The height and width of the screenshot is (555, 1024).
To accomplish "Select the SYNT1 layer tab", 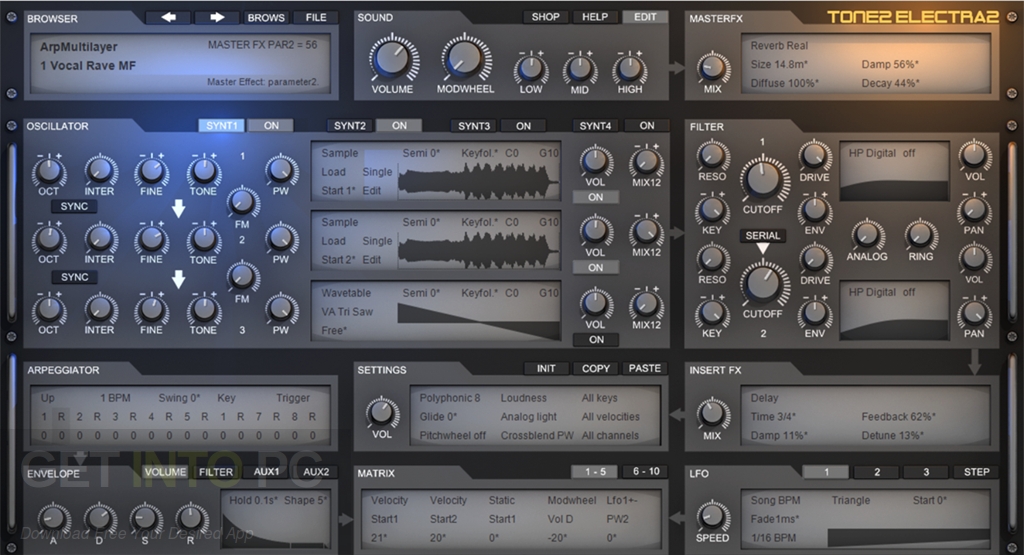I will tap(221, 125).
